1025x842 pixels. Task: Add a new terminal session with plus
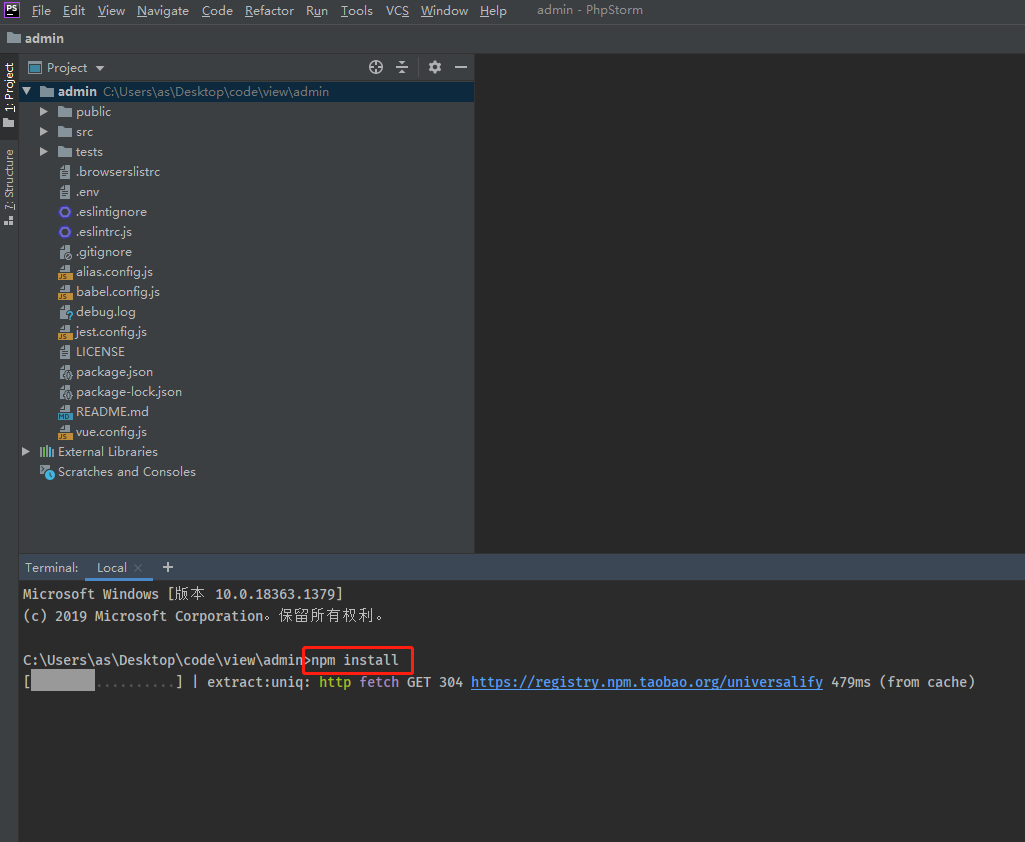[x=168, y=567]
